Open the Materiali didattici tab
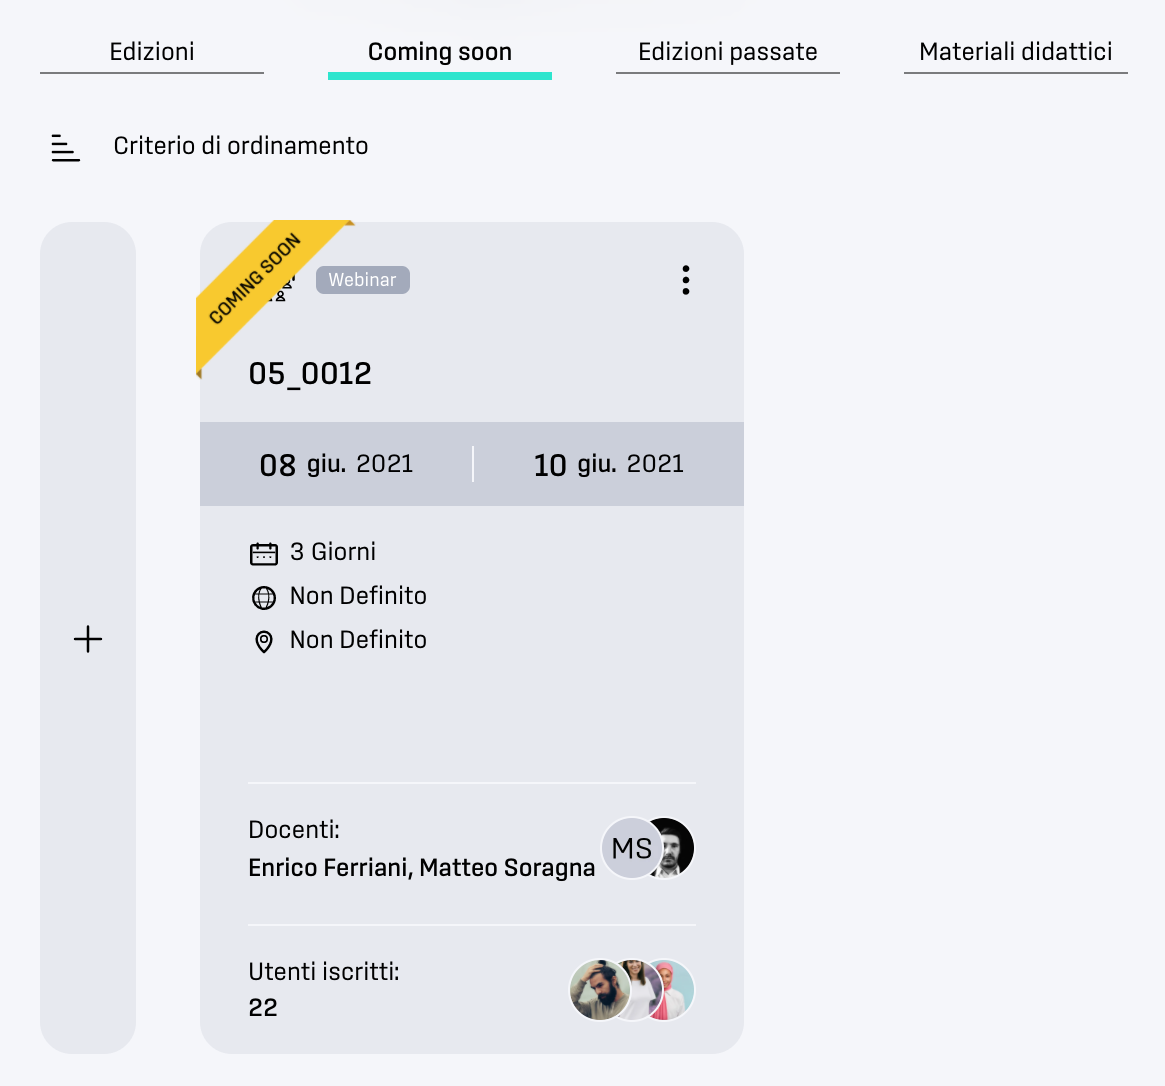 click(x=1016, y=52)
